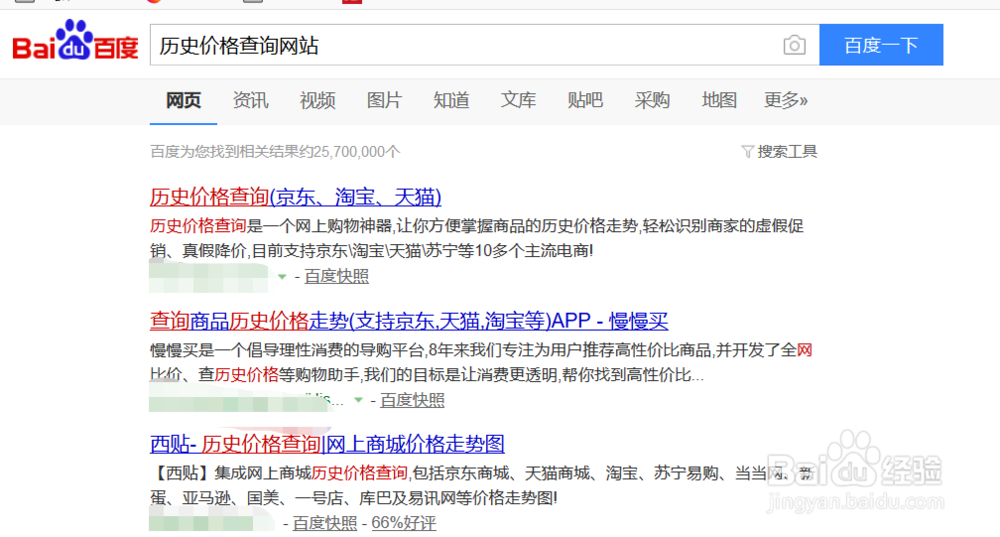Click the 西贴 description mentioning 集成网上商城
The image size is (1000, 537).
point(482,485)
